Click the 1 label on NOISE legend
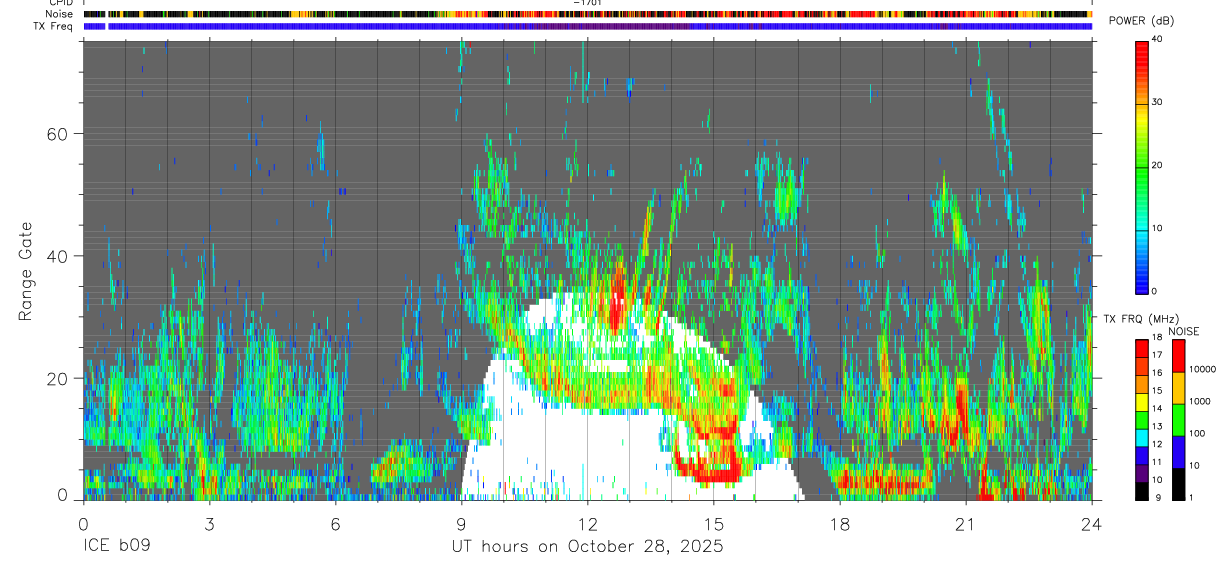This screenshot has height=567, width=1228. pyautogui.click(x=1192, y=497)
